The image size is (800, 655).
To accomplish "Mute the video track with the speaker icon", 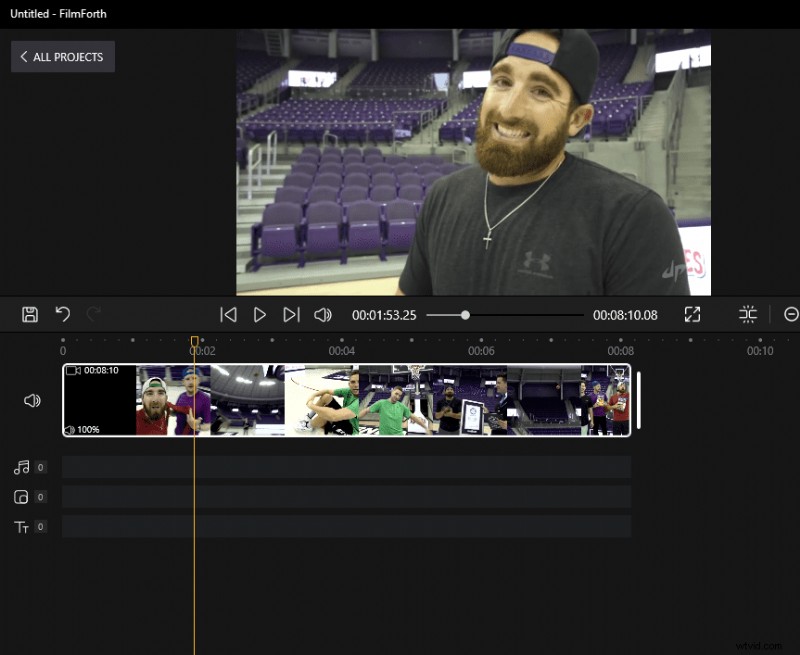I will coord(31,400).
